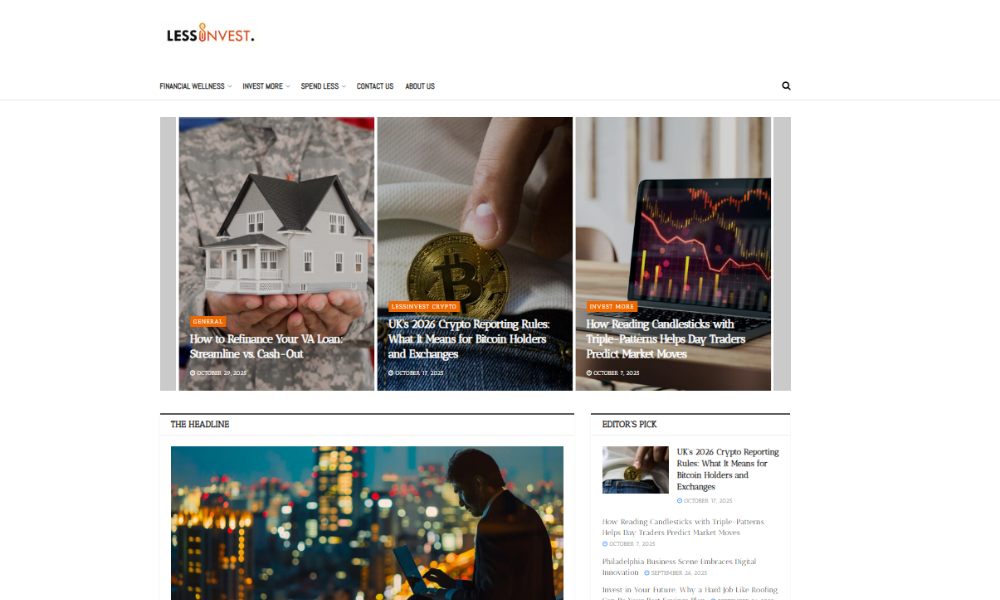Screen dimensions: 1000x600
Task: Open the About Us menu item
Action: (x=420, y=86)
